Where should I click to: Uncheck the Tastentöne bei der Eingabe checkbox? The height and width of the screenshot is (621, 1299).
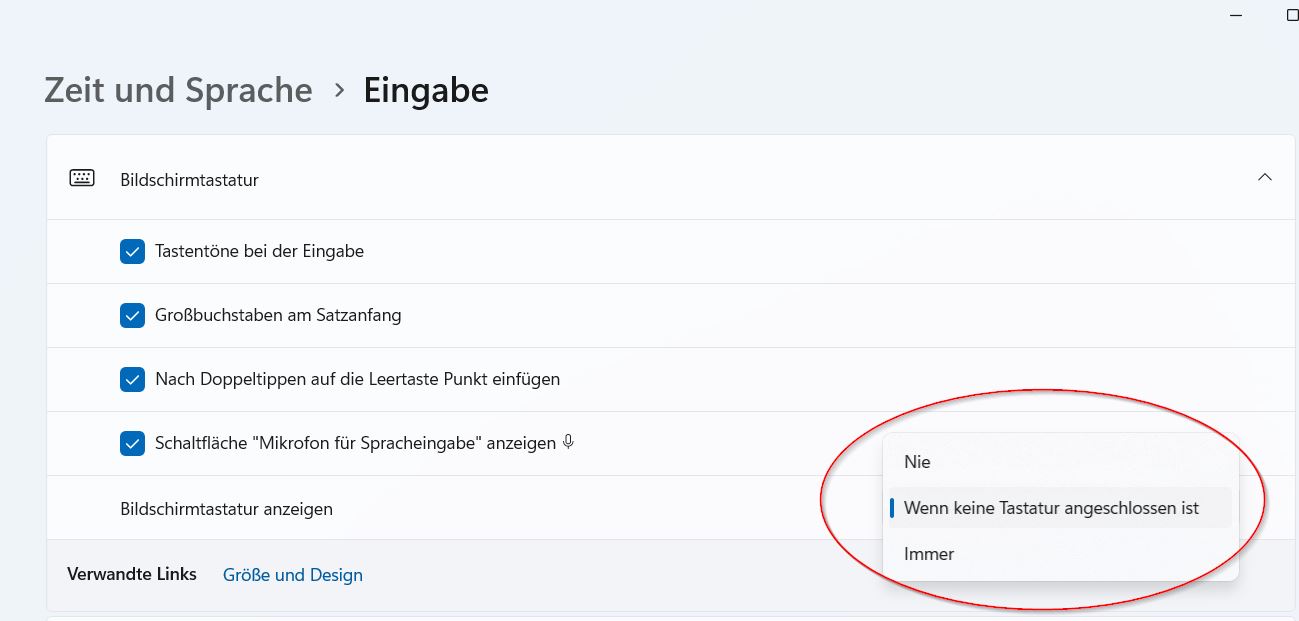132,251
